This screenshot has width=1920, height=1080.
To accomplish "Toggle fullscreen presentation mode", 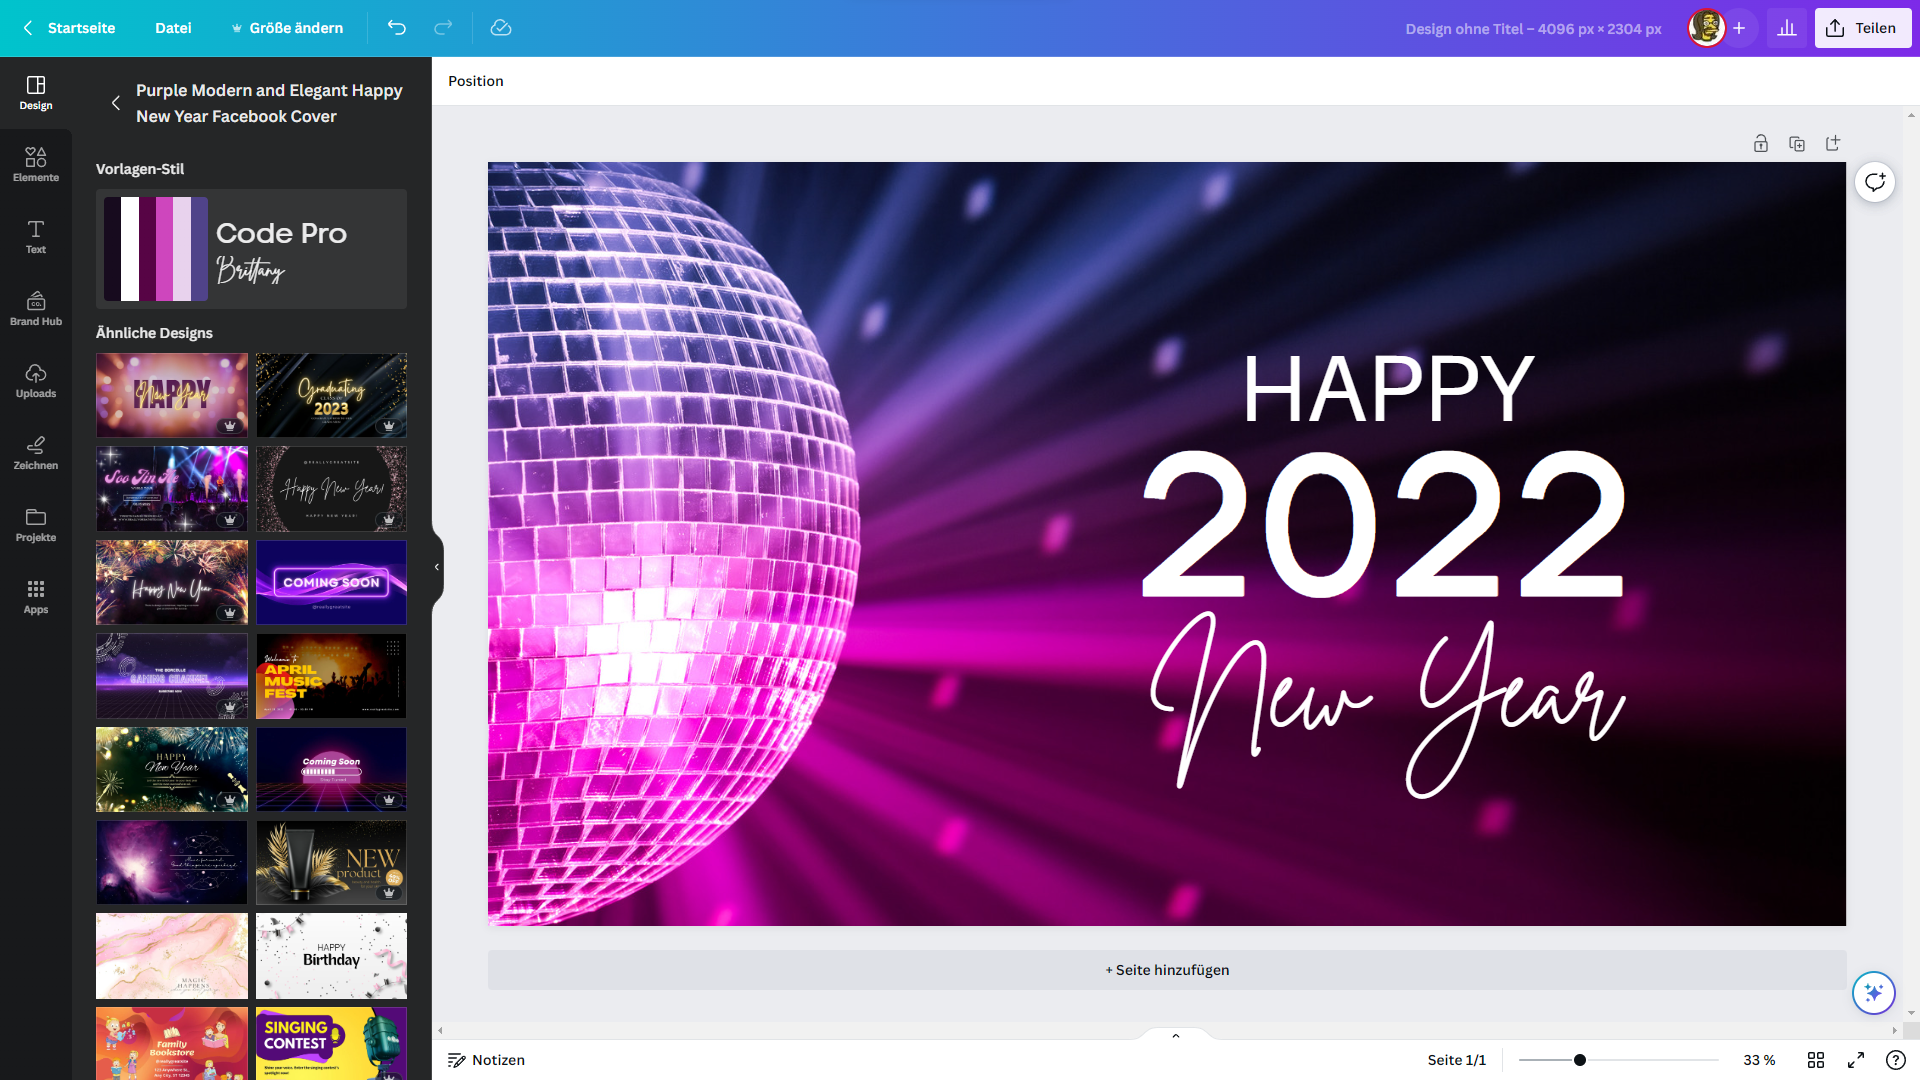I will pyautogui.click(x=1856, y=1060).
